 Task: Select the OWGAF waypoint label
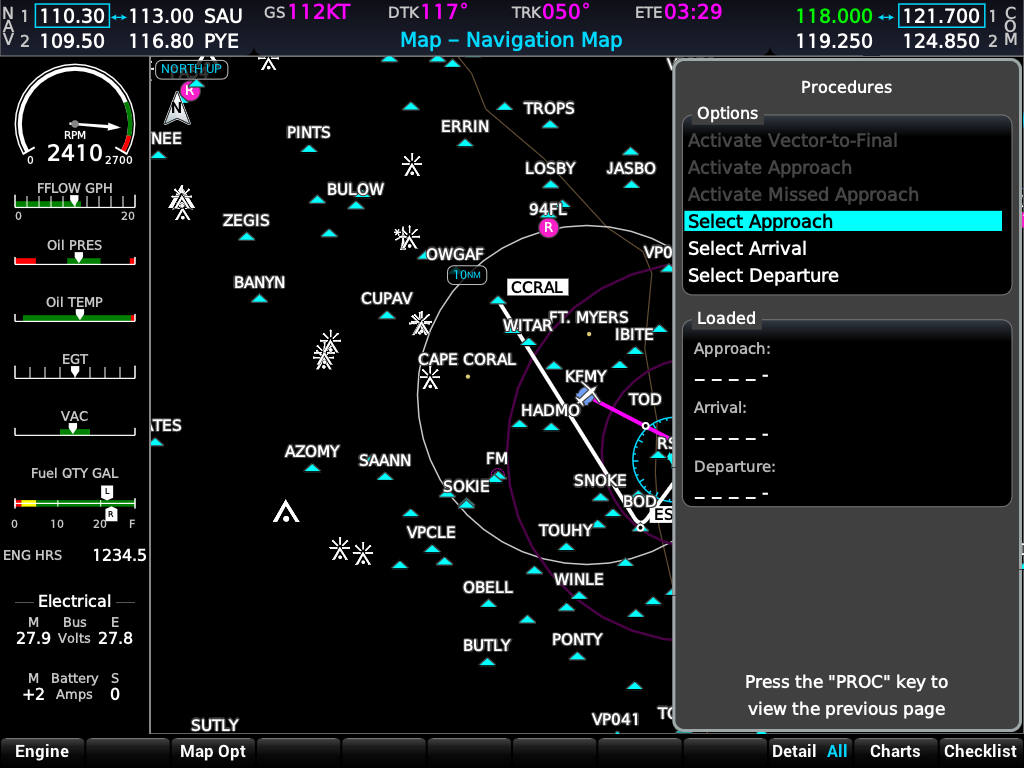coord(455,254)
